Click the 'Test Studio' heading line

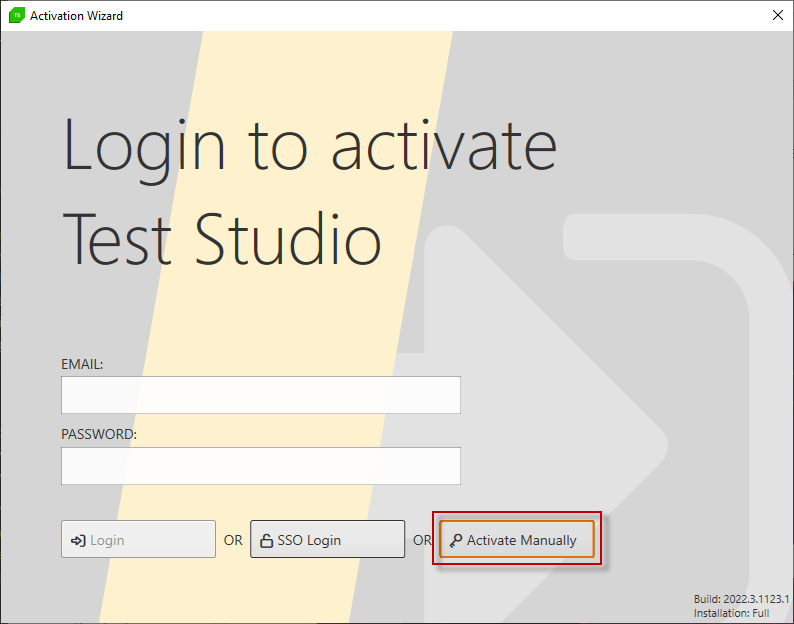click(221, 238)
